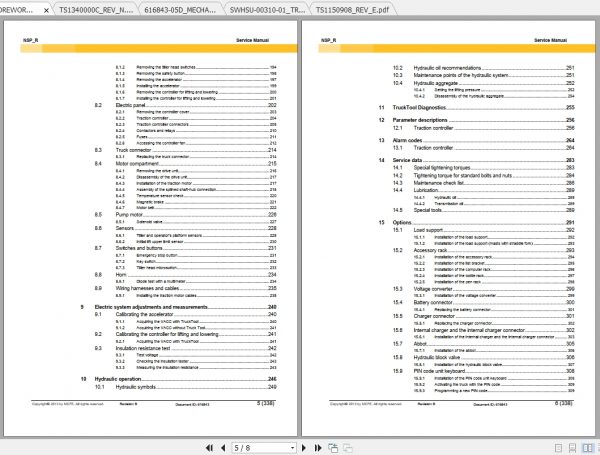Open TOC entry 8.5 Pump motor
The height and width of the screenshot is (455, 600).
tap(186, 215)
